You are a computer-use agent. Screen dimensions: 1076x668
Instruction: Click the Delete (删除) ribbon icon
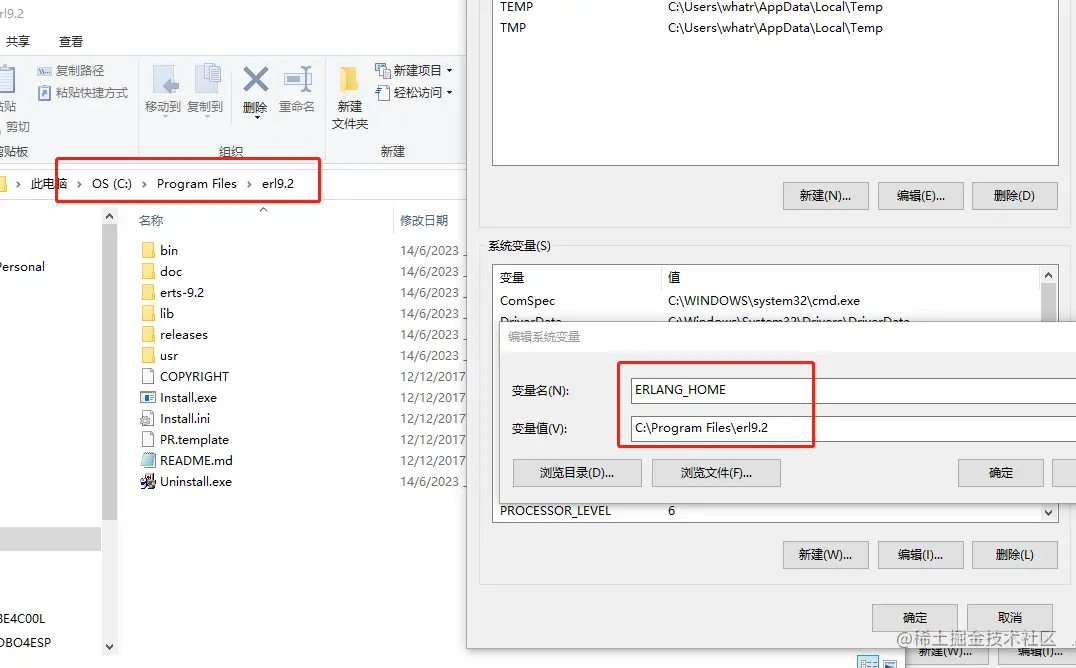click(x=255, y=80)
